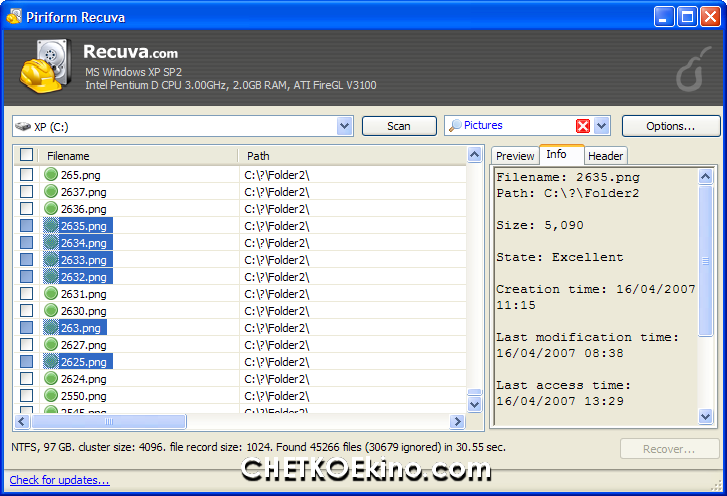
Task: Click file list scroll up arrow
Action: tap(474, 154)
